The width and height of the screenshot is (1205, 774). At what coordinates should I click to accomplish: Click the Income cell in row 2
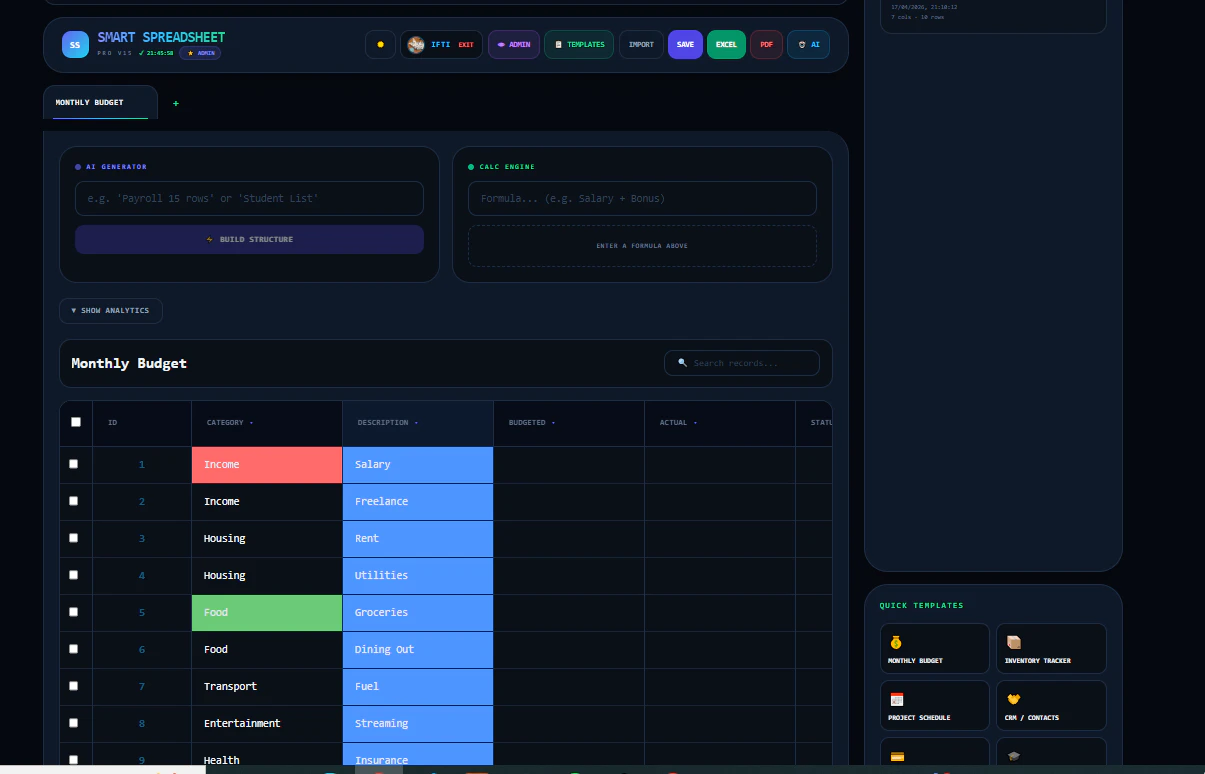(x=267, y=502)
